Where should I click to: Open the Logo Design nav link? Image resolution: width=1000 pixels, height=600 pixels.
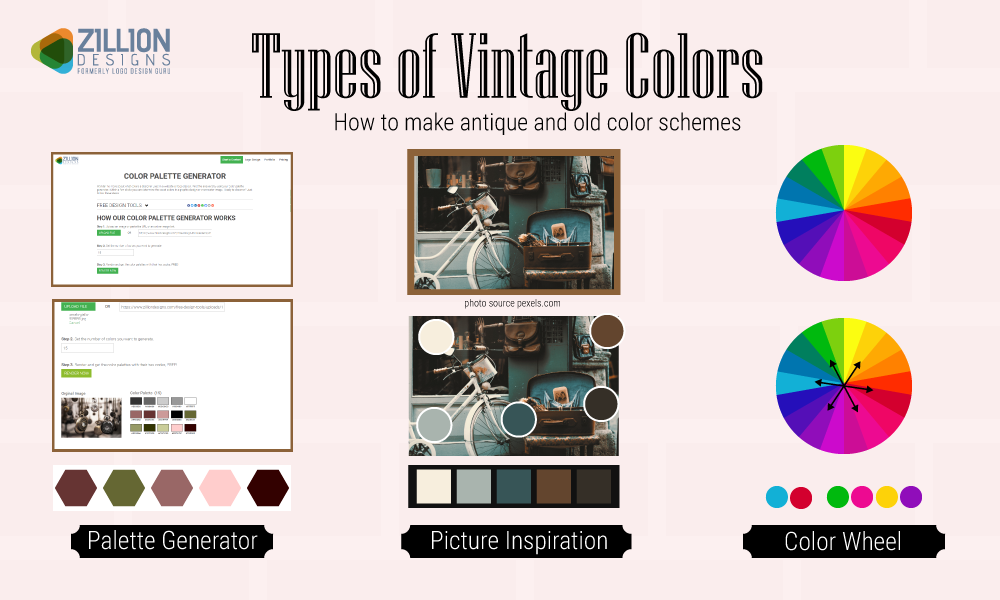point(253,159)
